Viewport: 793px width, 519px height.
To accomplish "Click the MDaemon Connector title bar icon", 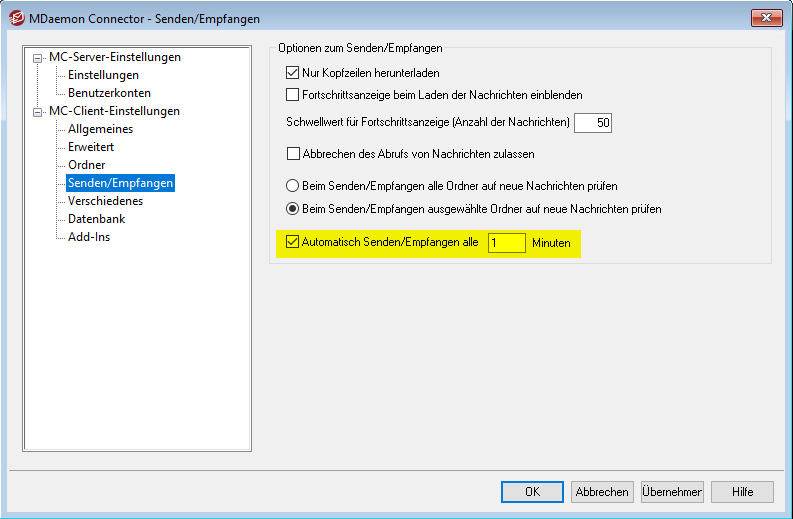I will click(17, 17).
